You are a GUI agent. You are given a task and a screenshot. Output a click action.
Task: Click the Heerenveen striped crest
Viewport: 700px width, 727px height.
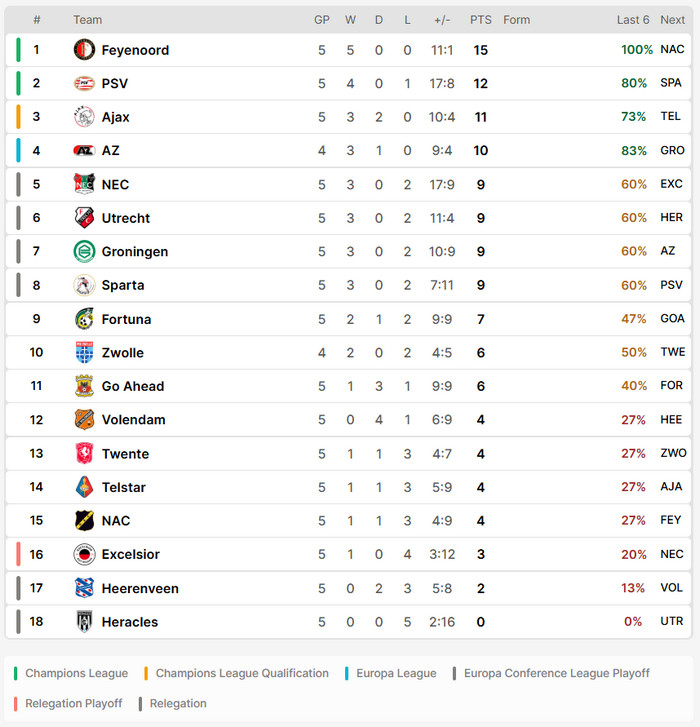click(84, 588)
